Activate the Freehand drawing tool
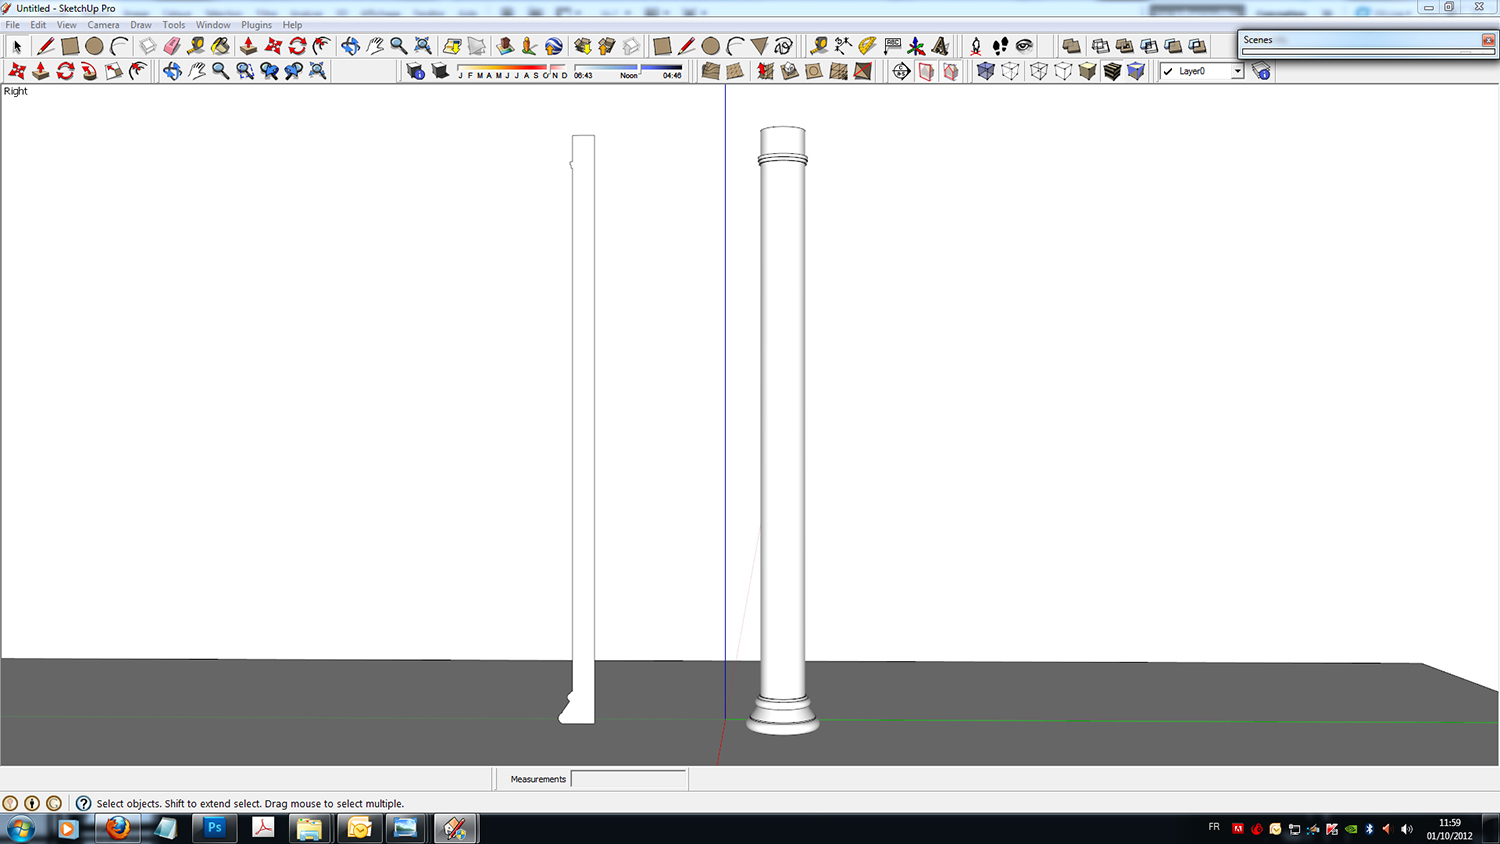Screen dimensions: 1500x844 tap(784, 46)
